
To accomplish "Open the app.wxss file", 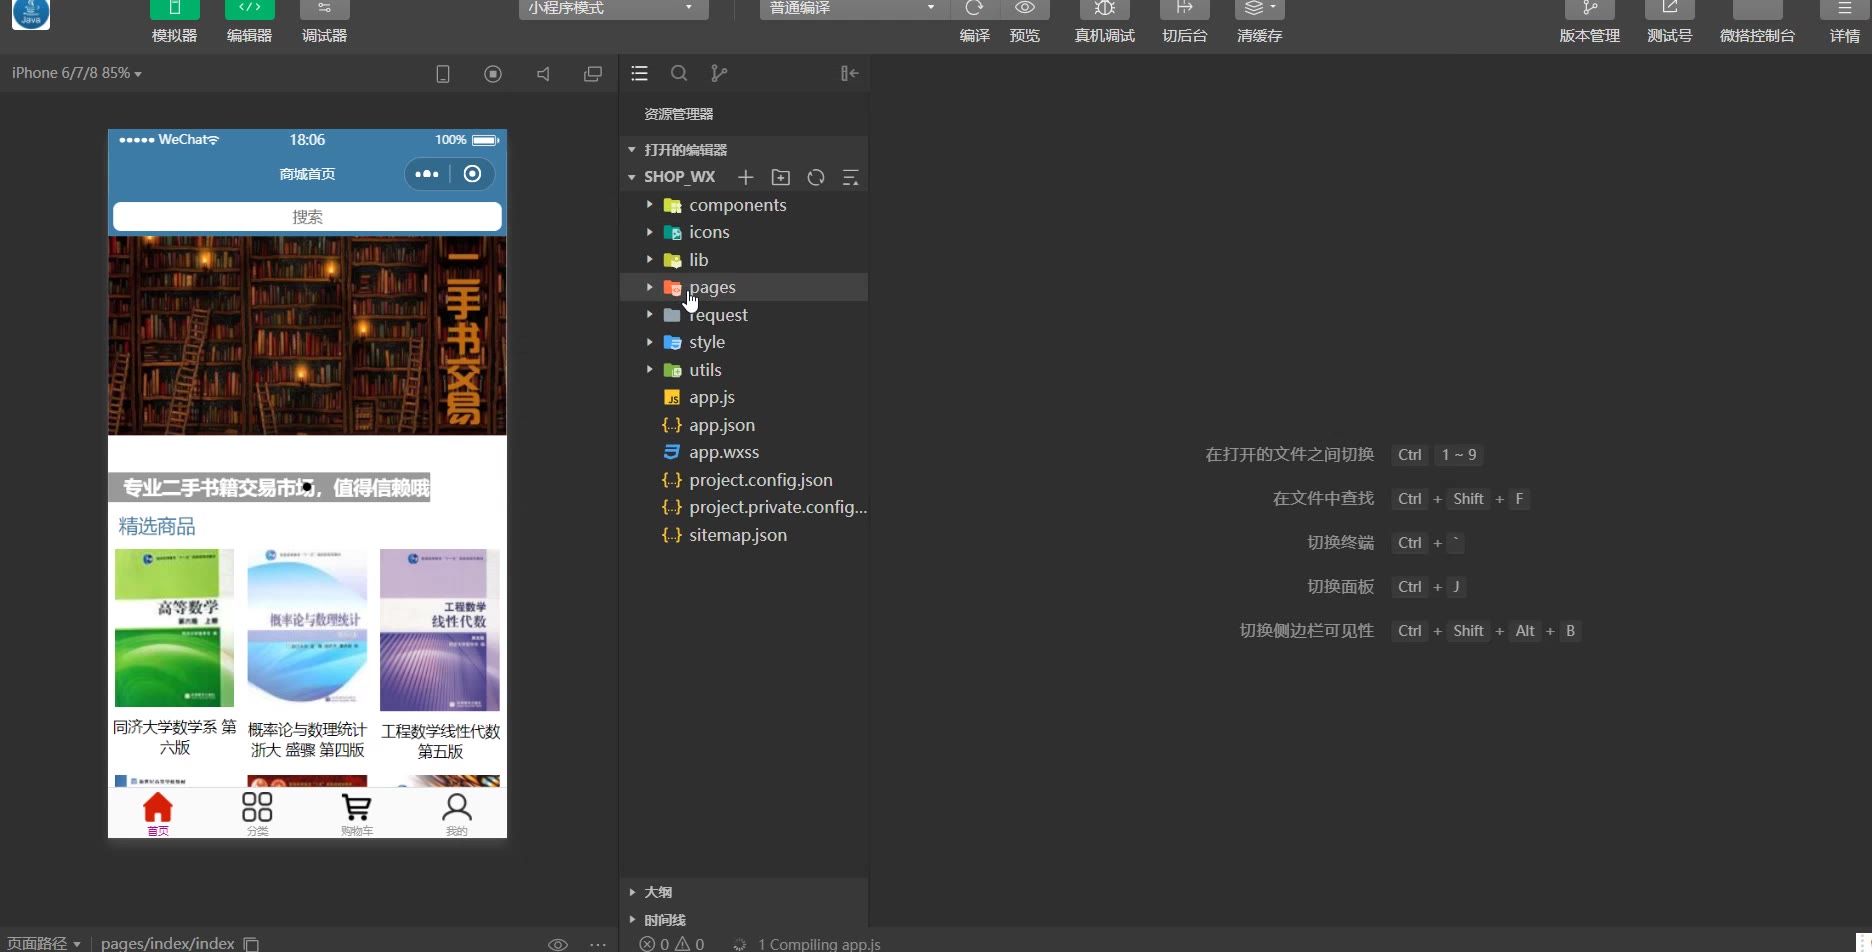I will [744, 452].
